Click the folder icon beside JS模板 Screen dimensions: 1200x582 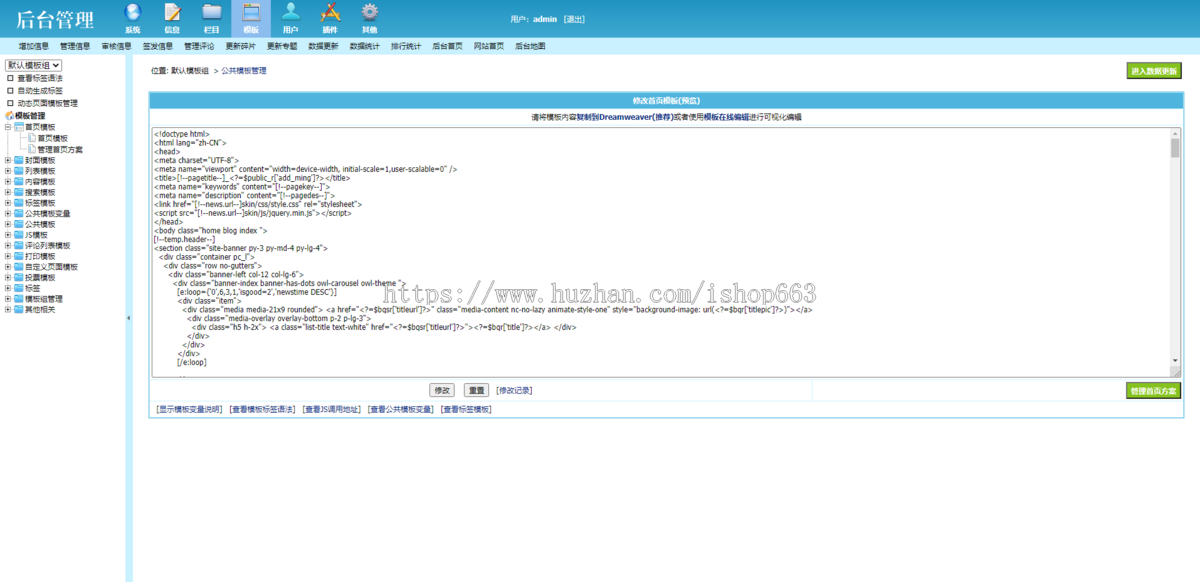click(19, 235)
